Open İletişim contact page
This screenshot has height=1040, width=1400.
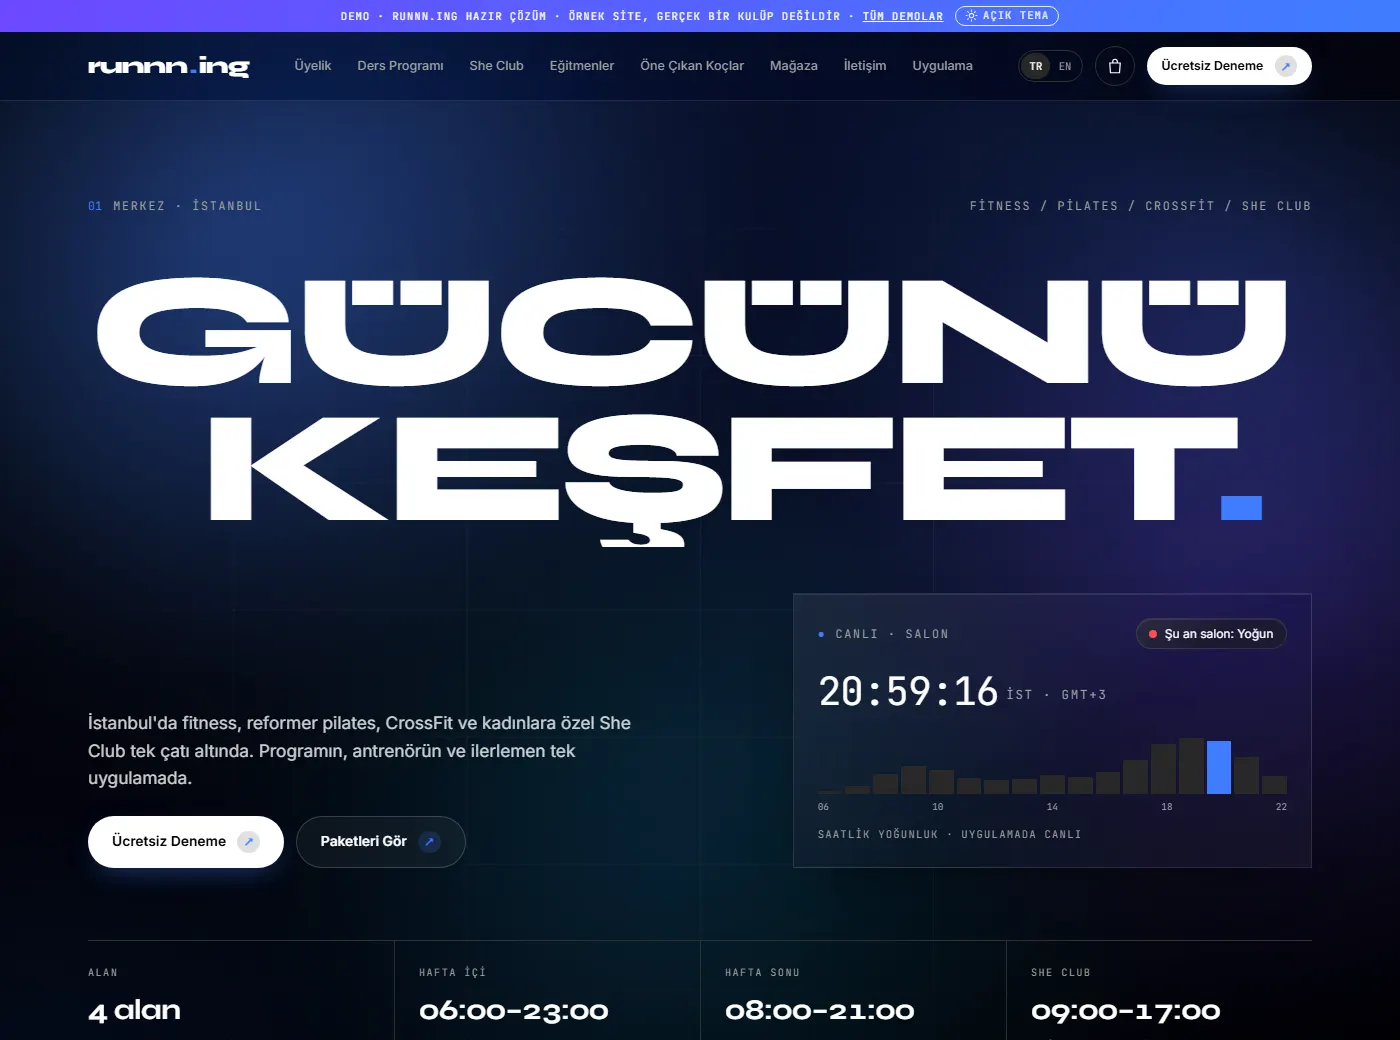coord(865,66)
